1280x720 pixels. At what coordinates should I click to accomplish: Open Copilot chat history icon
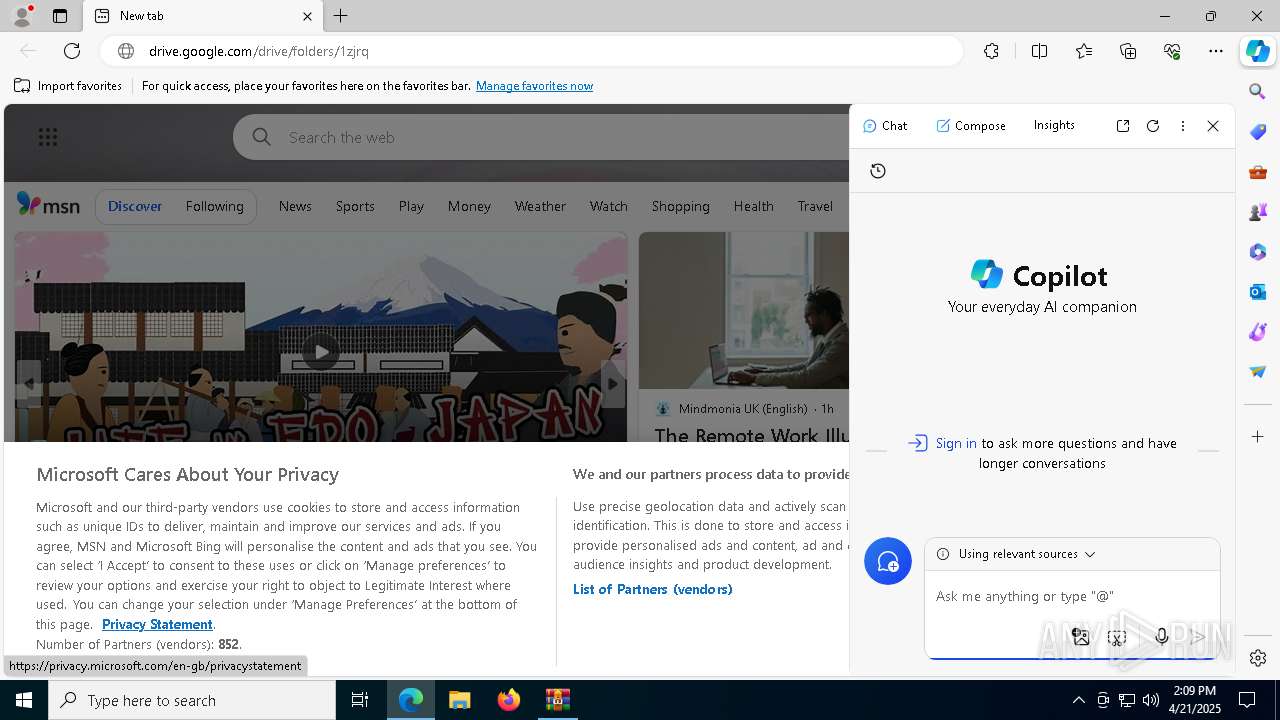pos(878,171)
